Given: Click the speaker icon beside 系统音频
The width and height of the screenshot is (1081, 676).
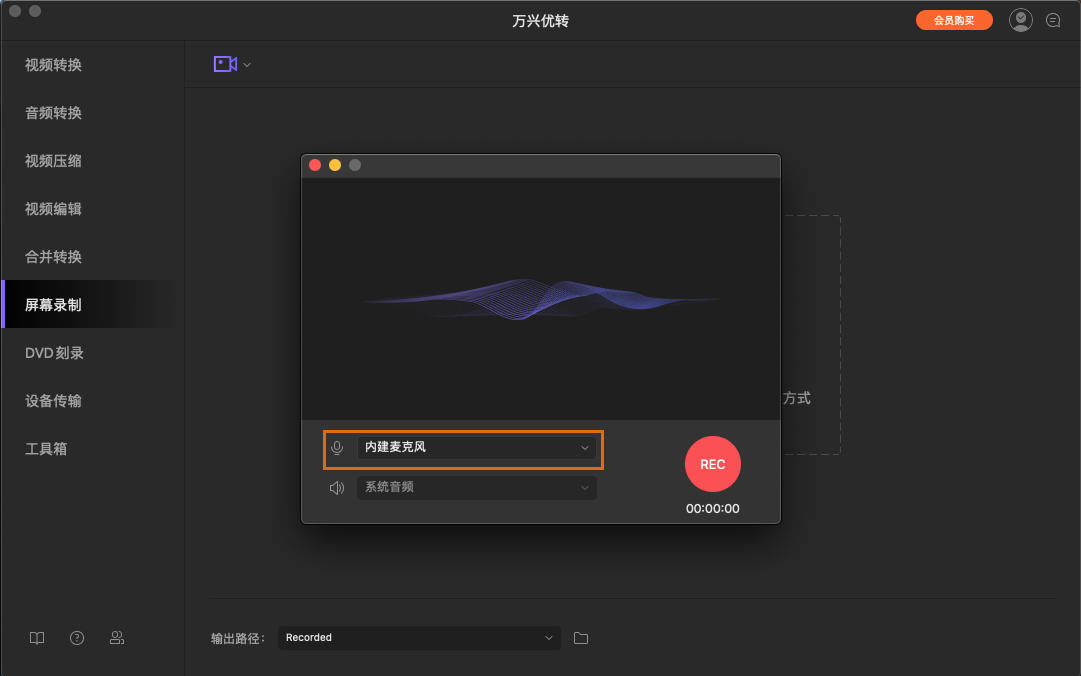Looking at the screenshot, I should tap(337, 487).
